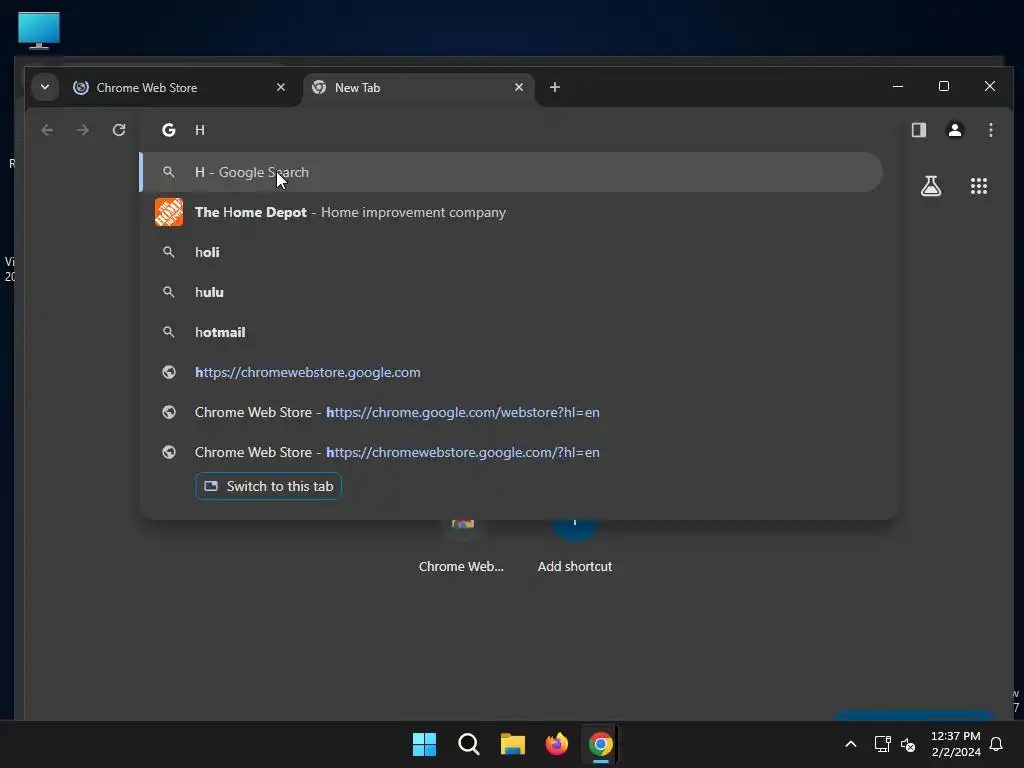
Task: Open network status tray icon
Action: 882,744
